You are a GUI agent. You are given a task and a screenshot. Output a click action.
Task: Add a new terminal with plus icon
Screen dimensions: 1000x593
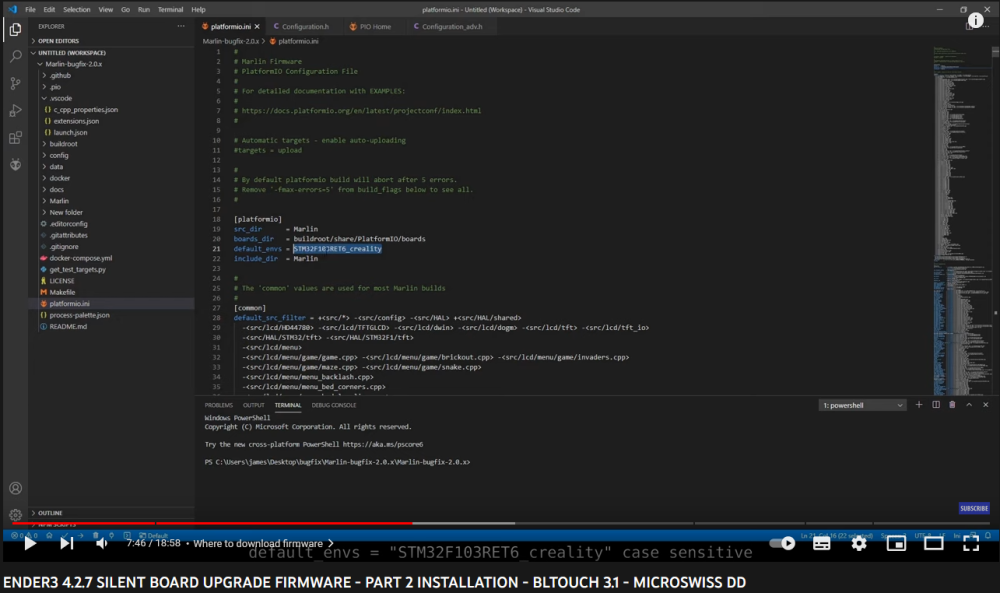(920, 405)
